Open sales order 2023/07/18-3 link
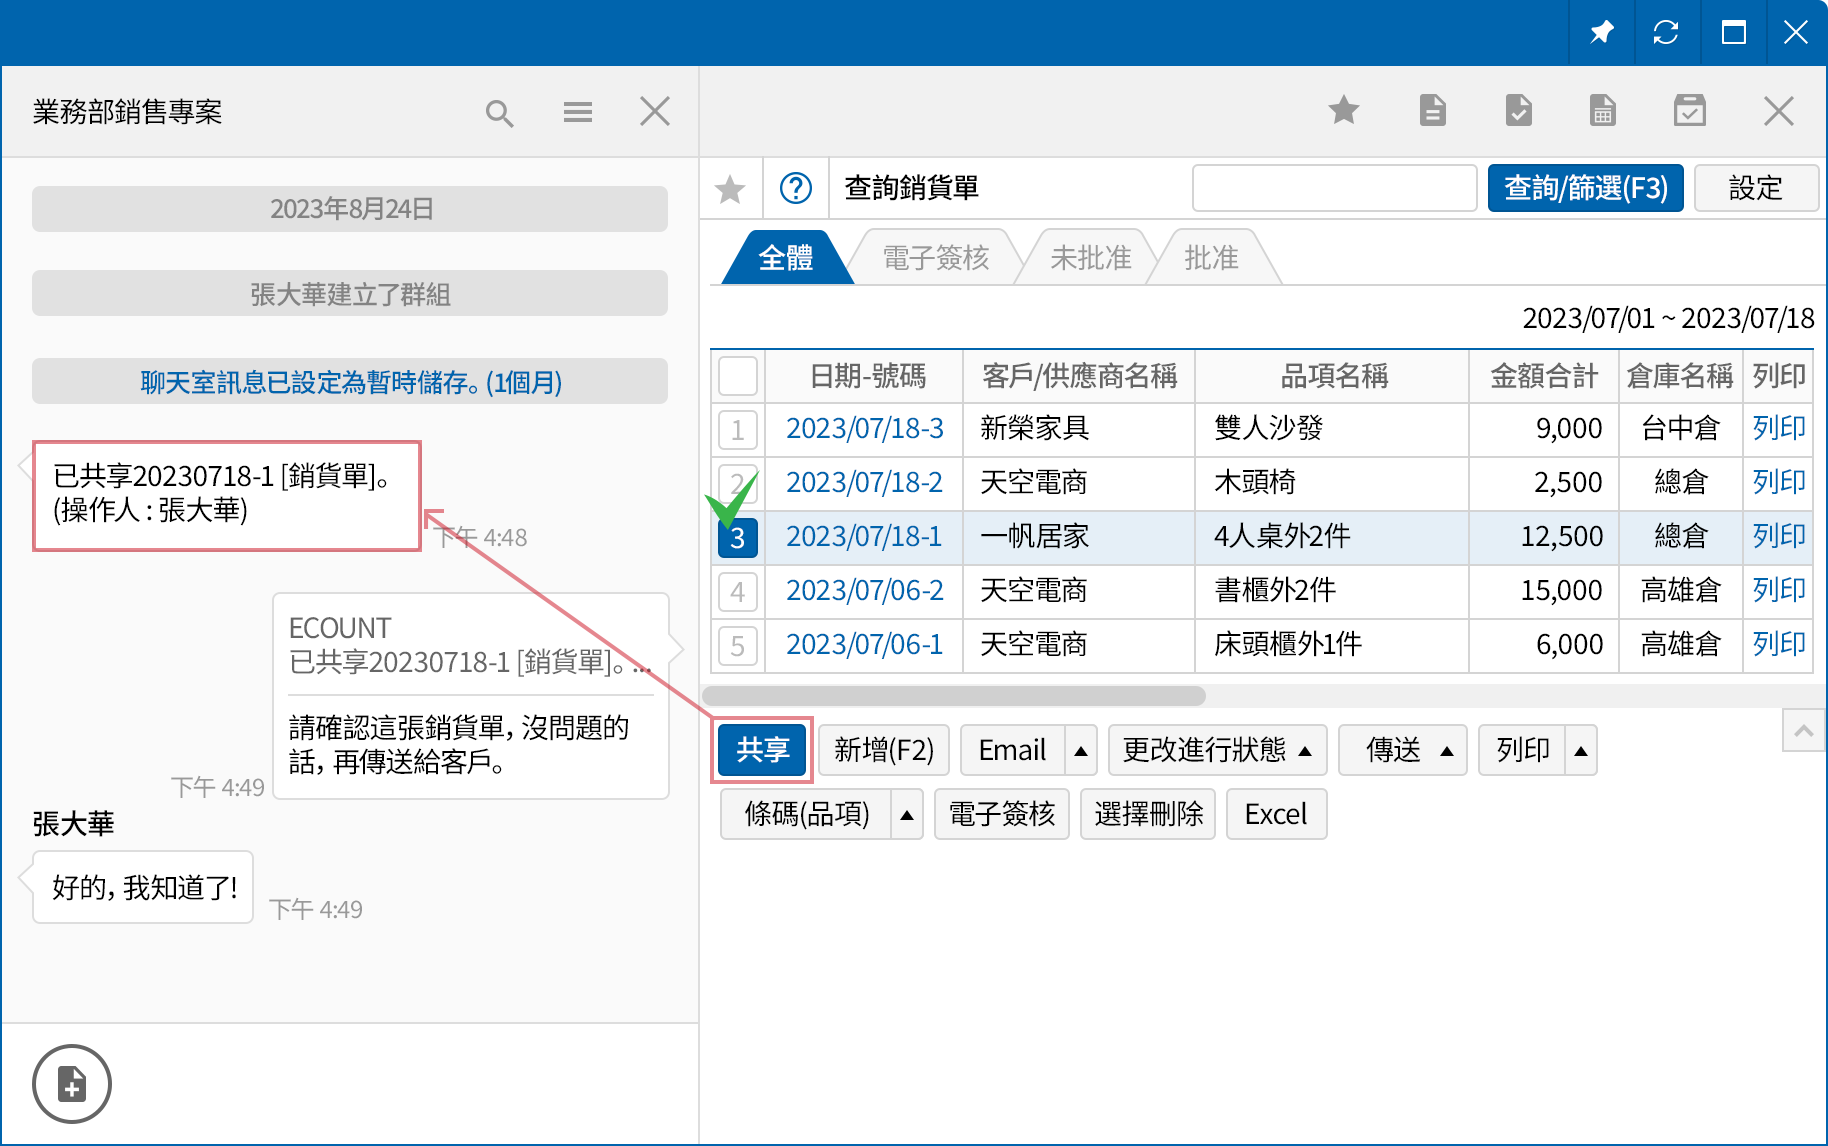 click(863, 429)
